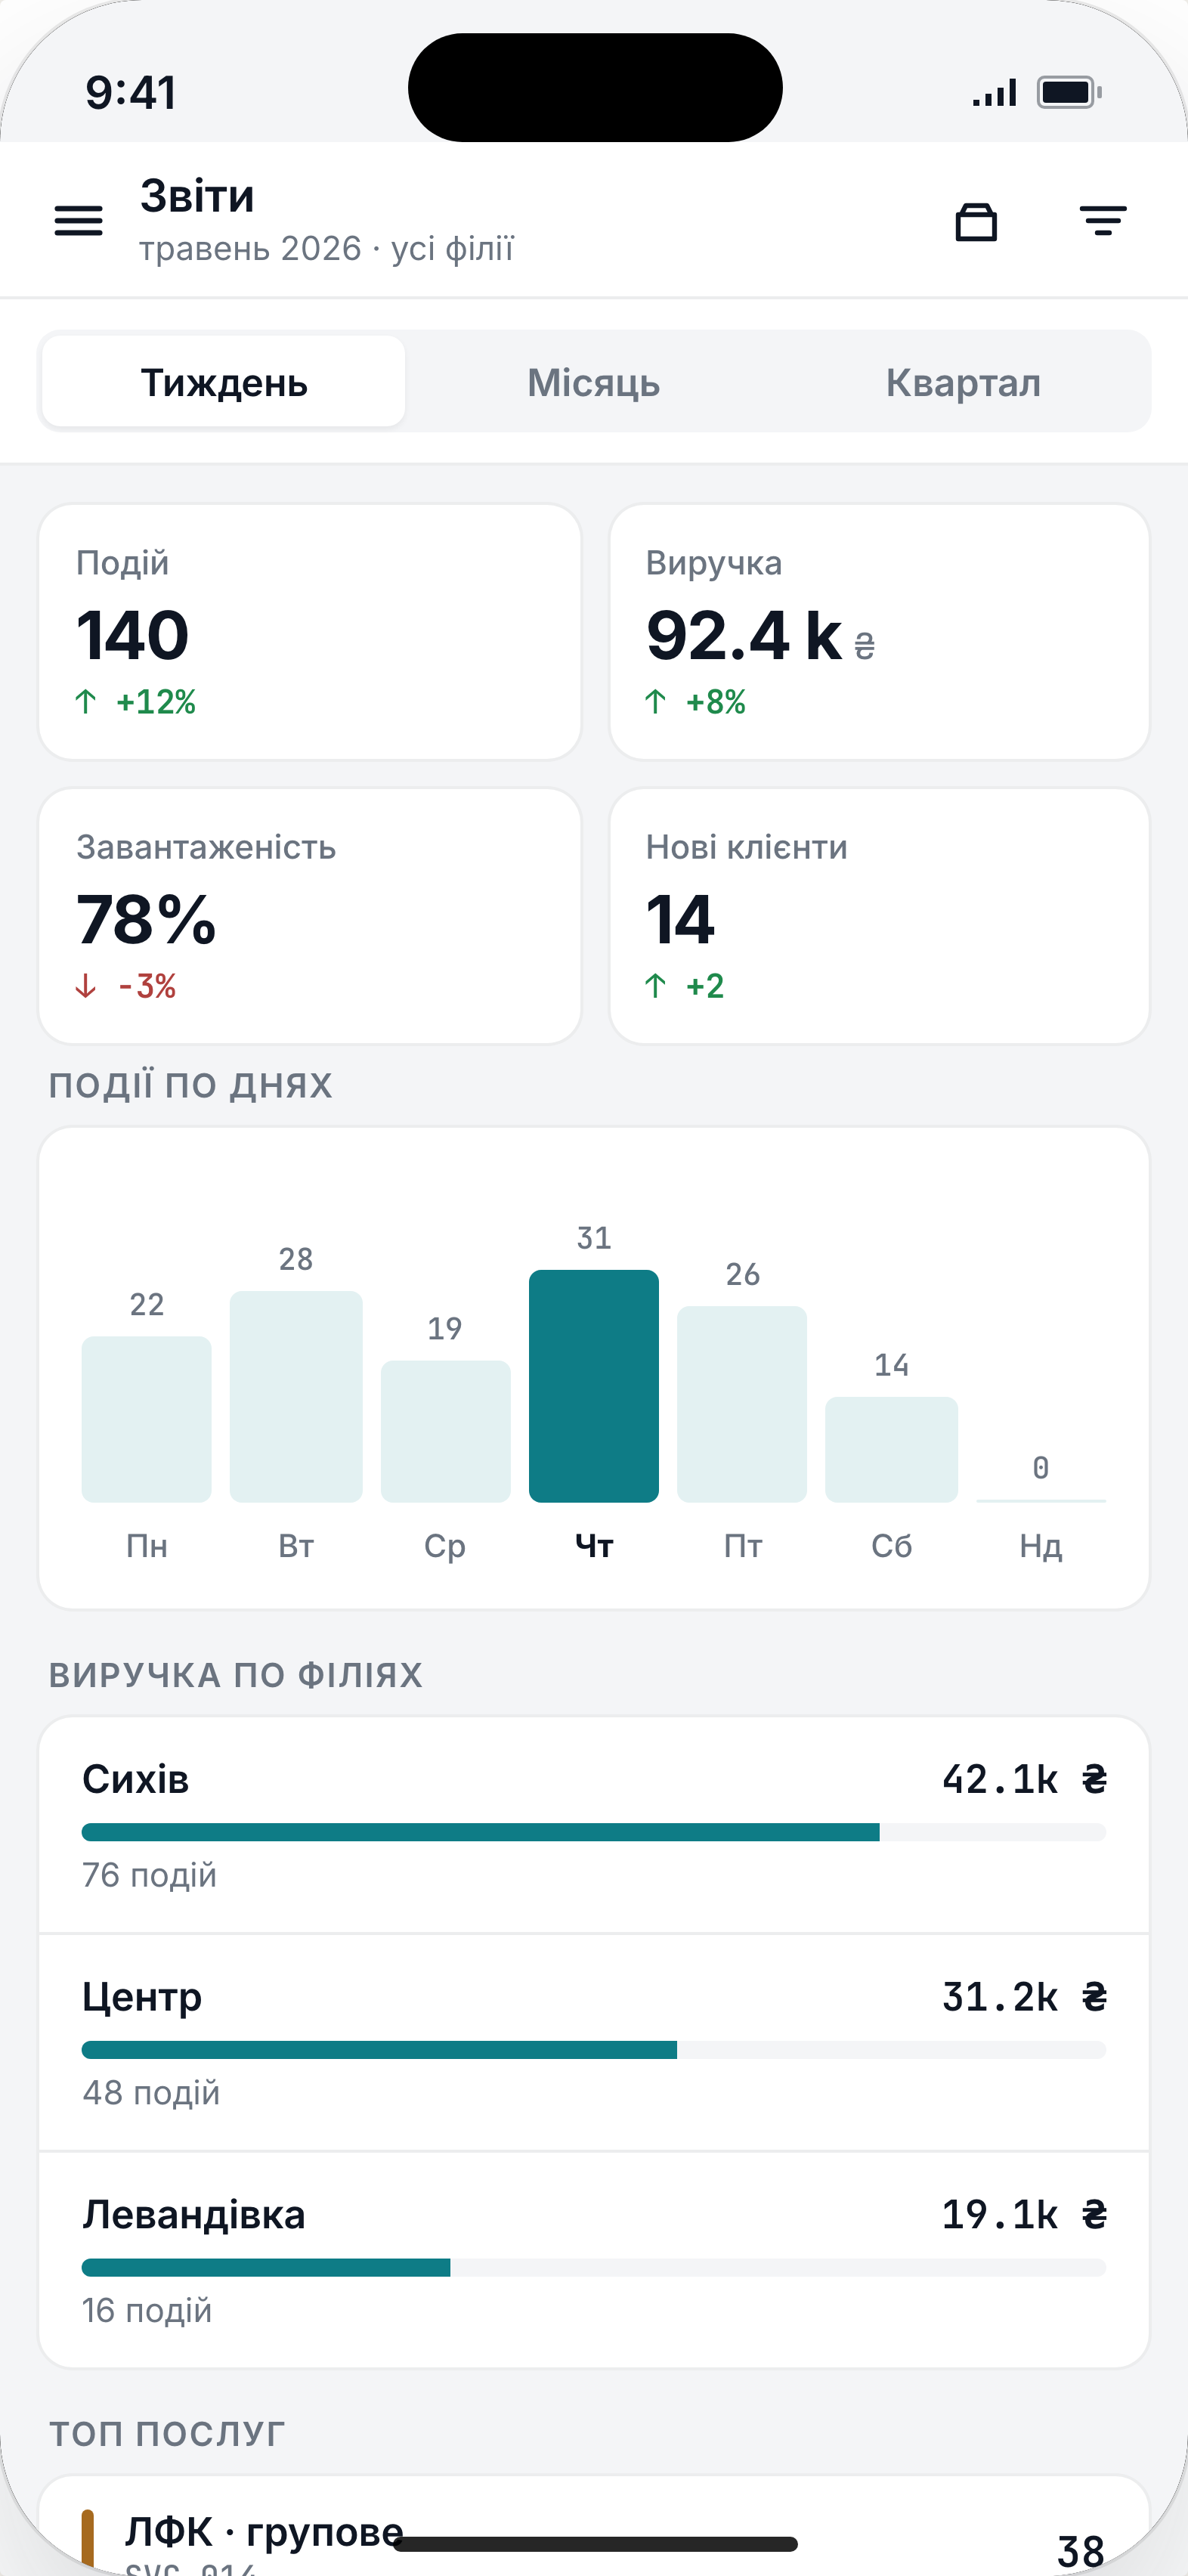The height and width of the screenshot is (2576, 1188).
Task: Switch to the Місяць tab
Action: (x=594, y=382)
